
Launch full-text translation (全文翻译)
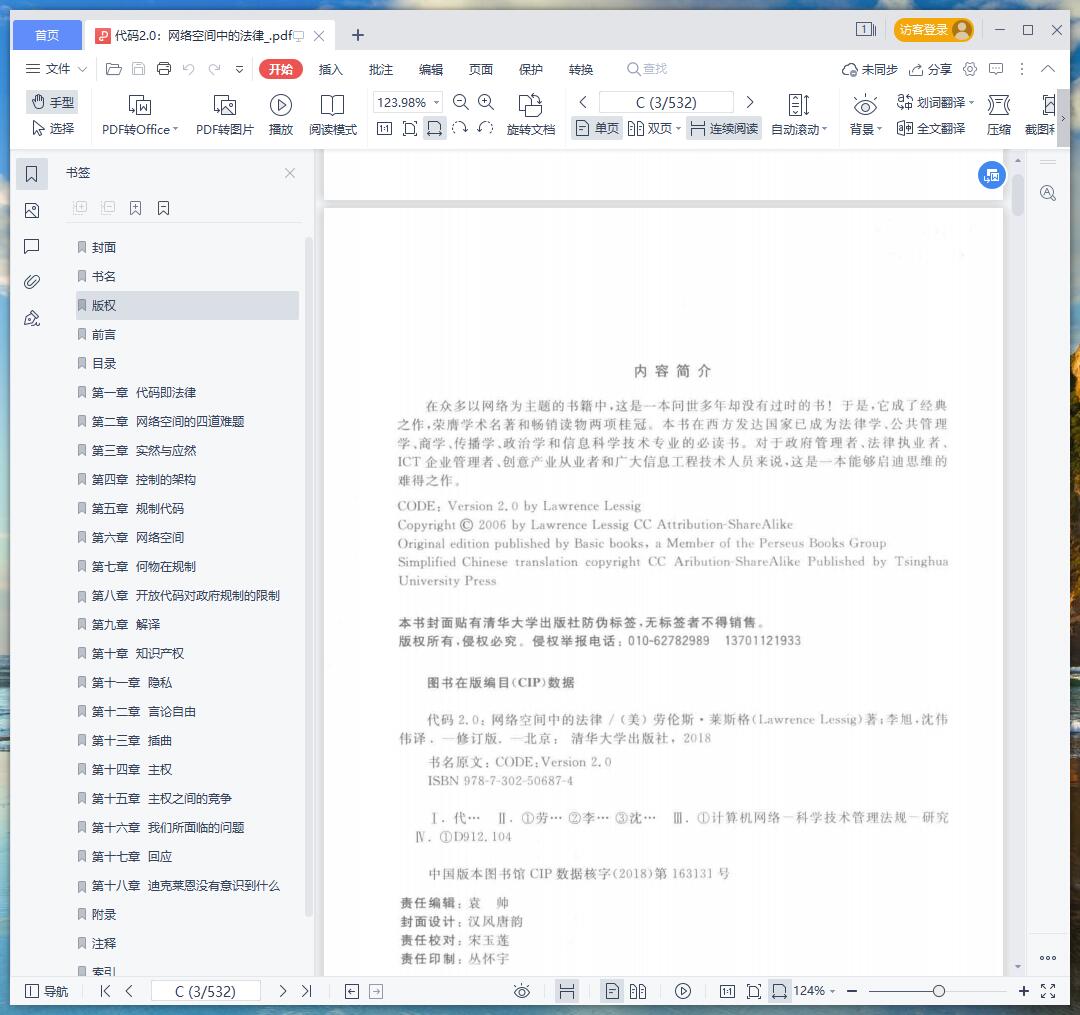pos(931,128)
